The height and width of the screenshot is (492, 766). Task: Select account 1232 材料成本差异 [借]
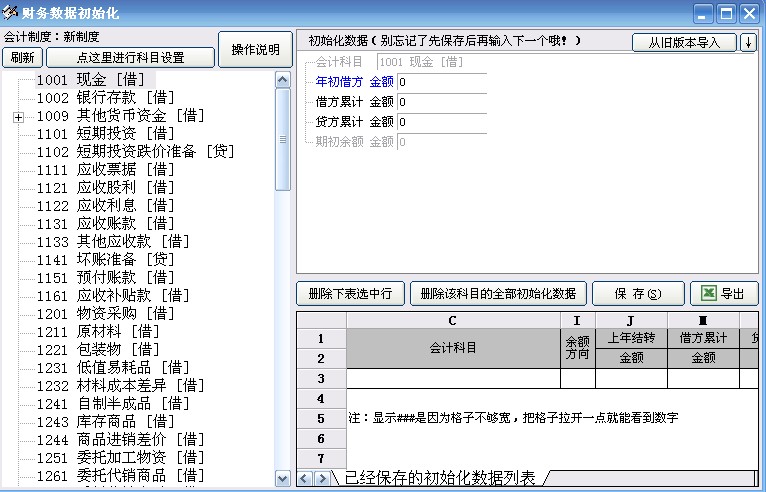[x=121, y=386]
